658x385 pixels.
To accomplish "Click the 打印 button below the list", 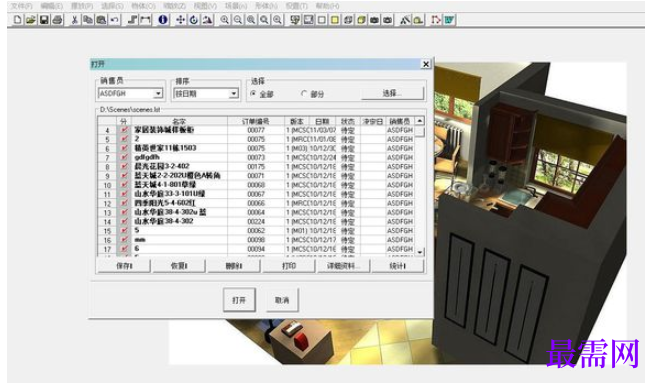I will tap(289, 266).
